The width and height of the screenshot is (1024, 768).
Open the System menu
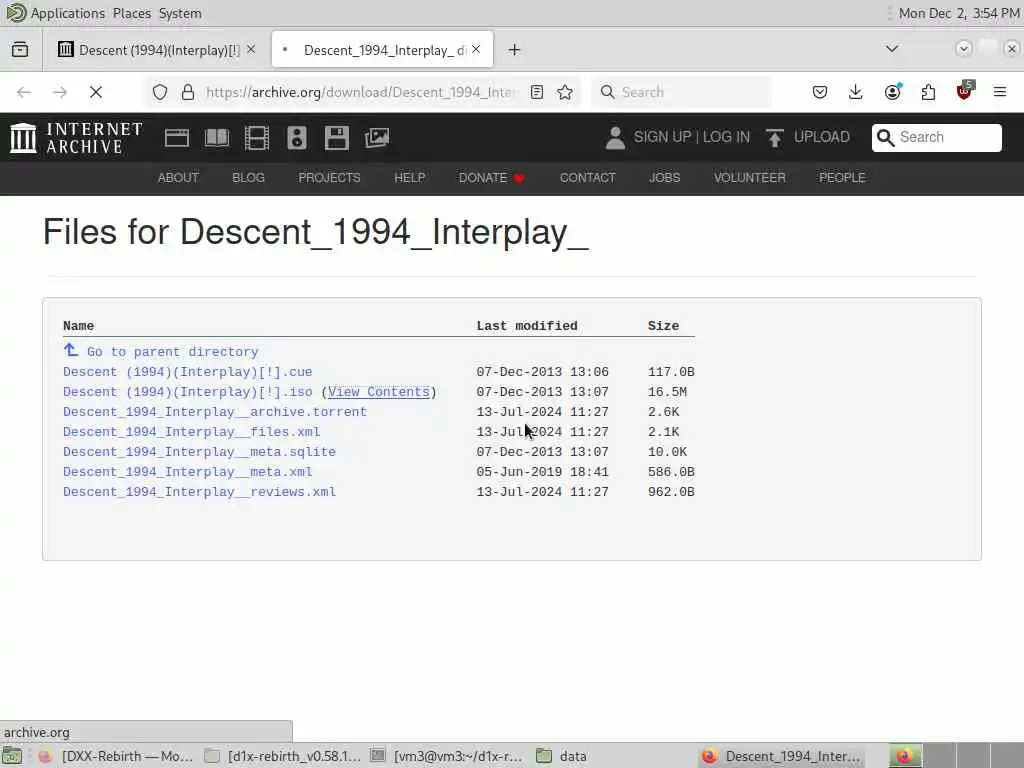tap(180, 13)
